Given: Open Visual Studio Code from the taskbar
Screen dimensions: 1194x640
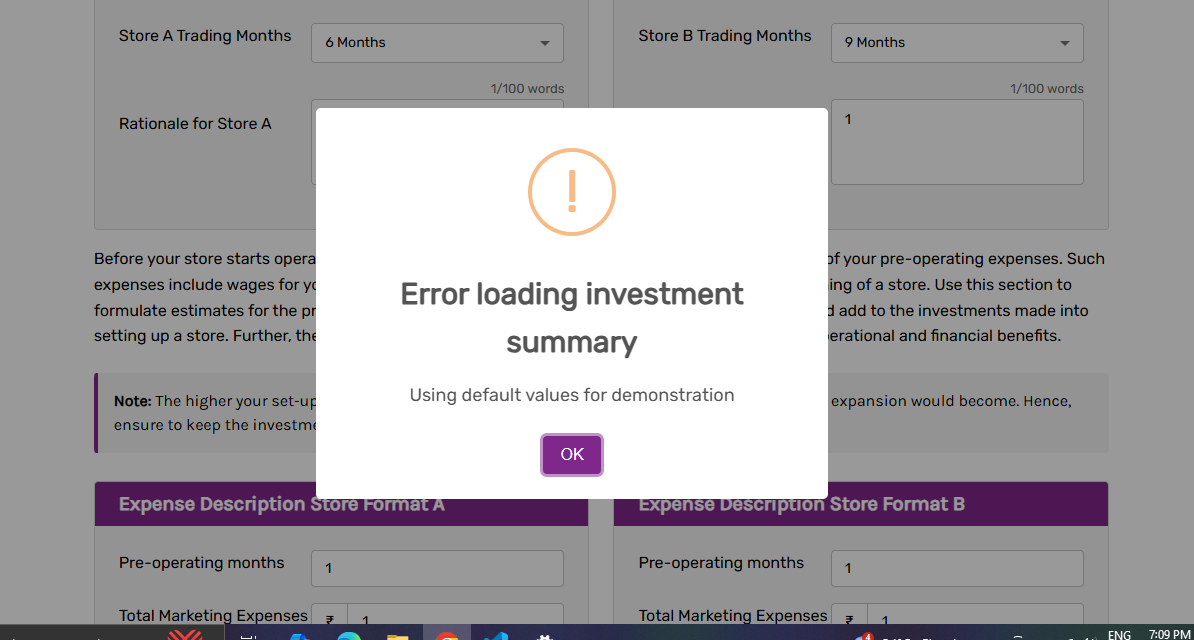Looking at the screenshot, I should (x=496, y=635).
